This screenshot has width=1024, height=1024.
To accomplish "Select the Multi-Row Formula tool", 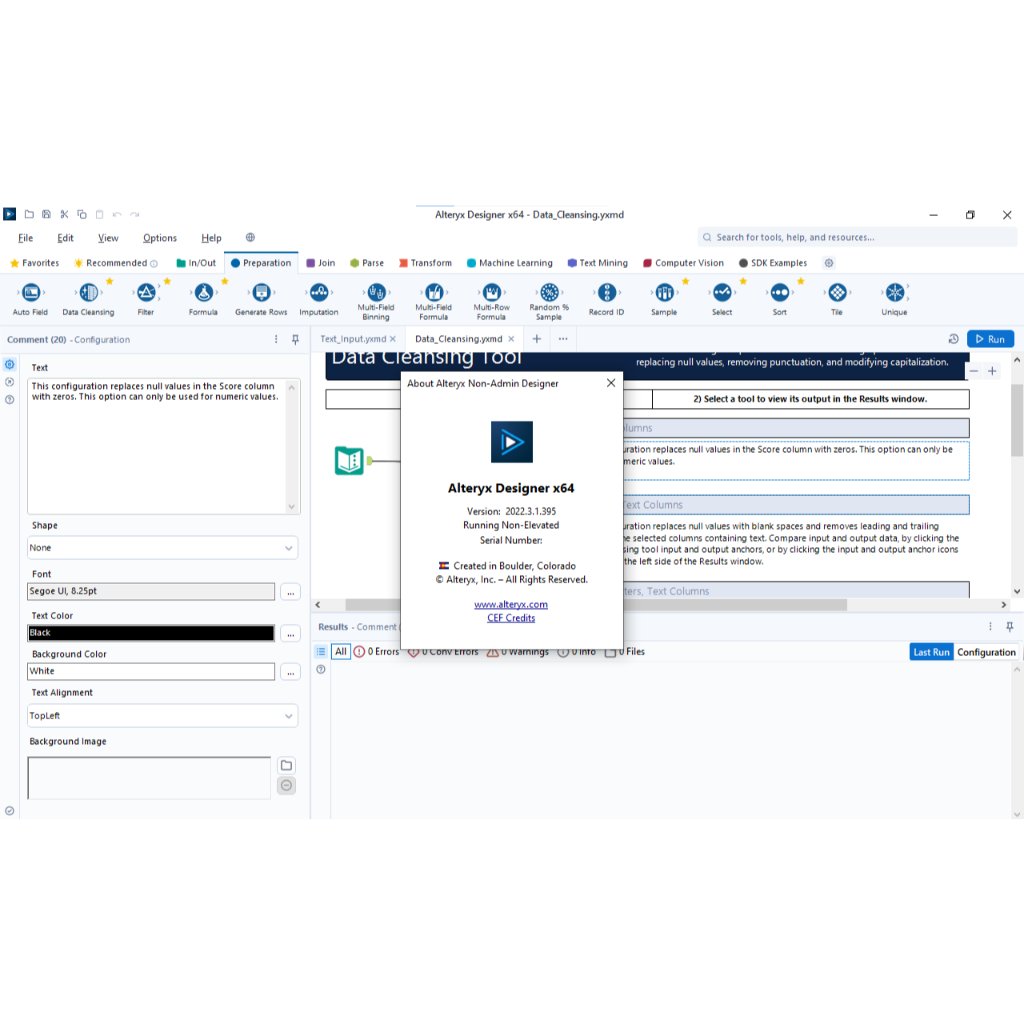I will coord(491,302).
